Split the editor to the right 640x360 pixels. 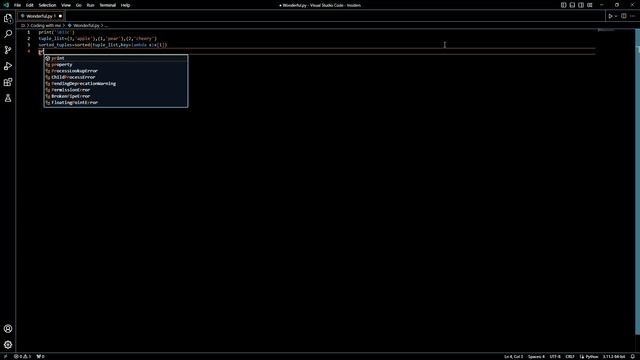[624, 16]
